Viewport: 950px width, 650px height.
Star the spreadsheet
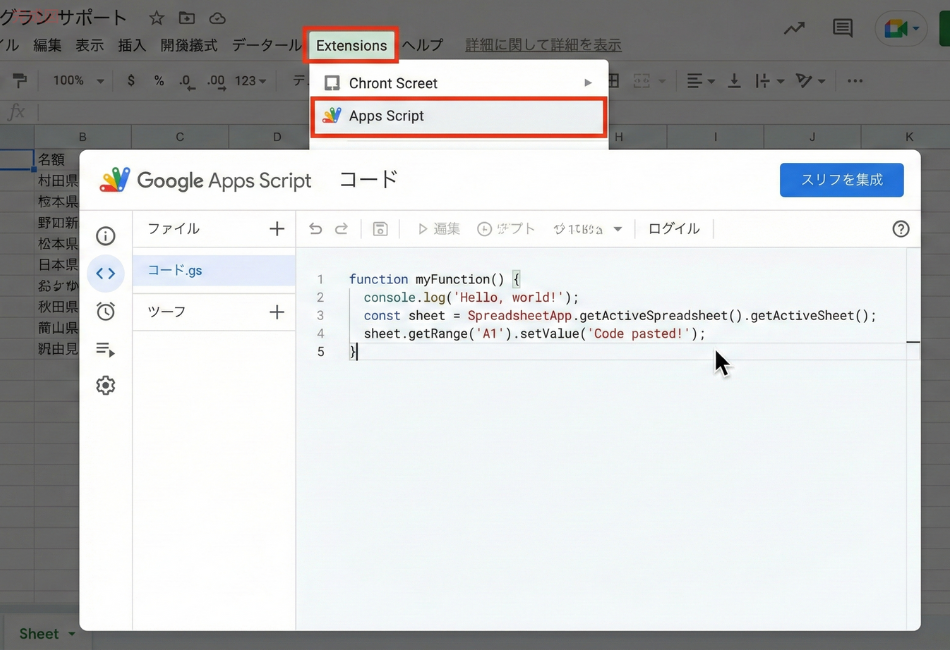coord(156,17)
